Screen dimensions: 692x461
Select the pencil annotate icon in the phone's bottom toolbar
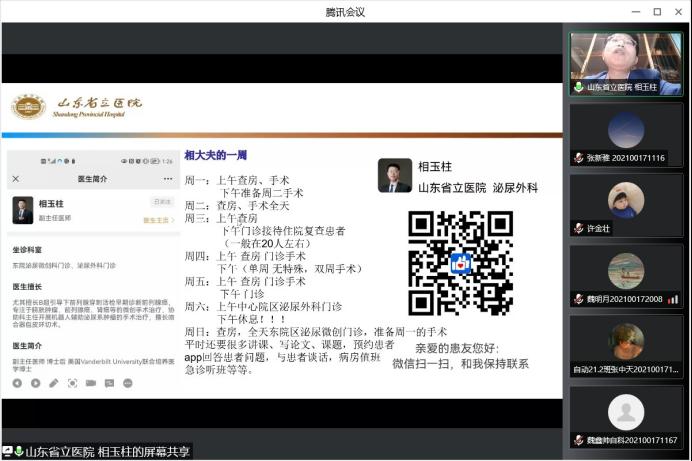tap(54, 383)
